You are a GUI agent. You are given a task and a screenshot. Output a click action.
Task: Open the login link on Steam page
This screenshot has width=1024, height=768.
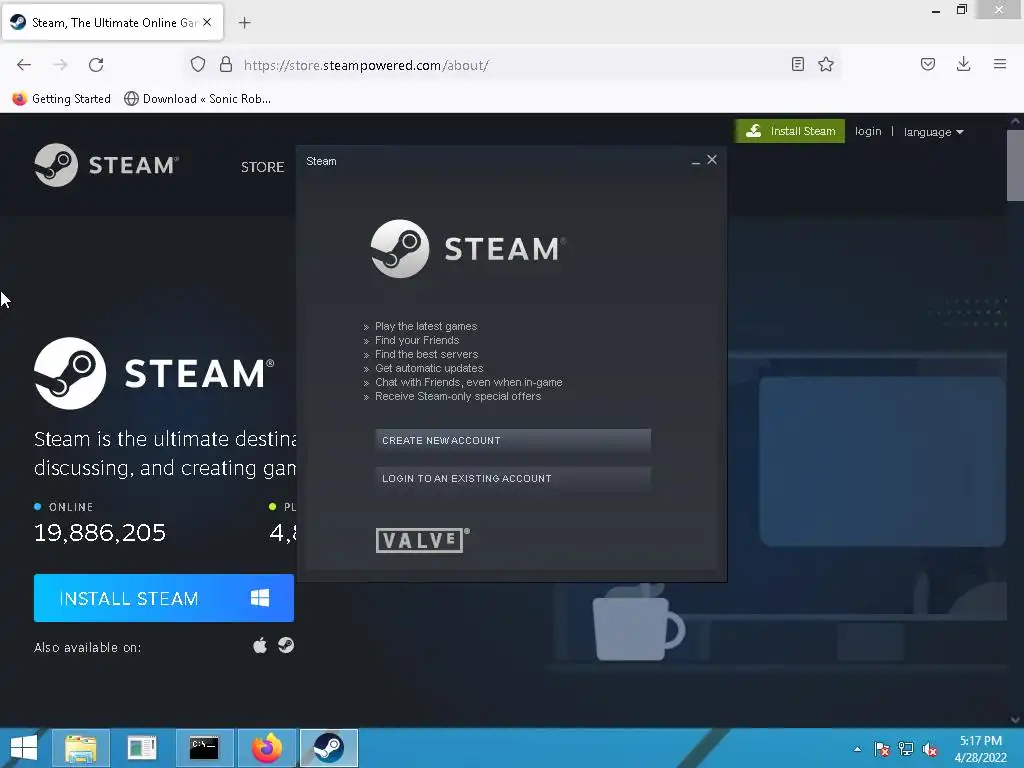pyautogui.click(x=868, y=131)
